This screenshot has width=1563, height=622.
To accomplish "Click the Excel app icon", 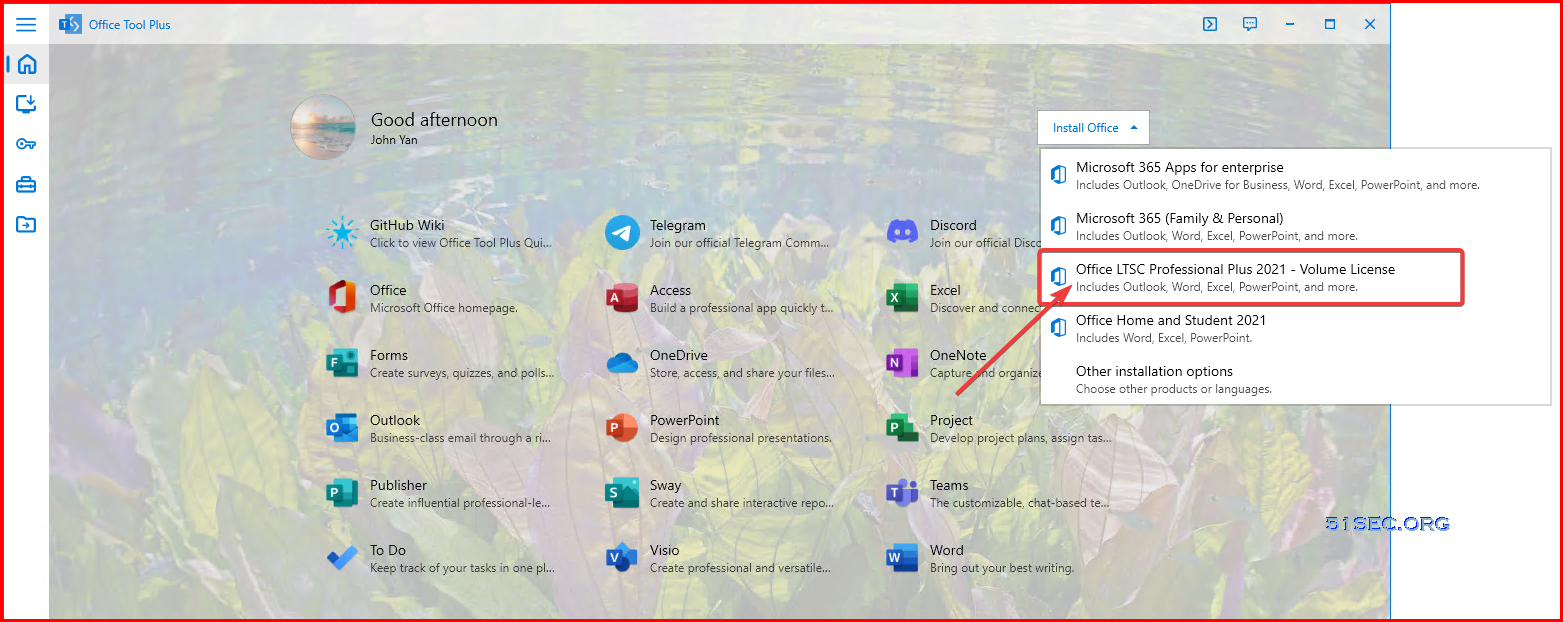I will tap(902, 298).
